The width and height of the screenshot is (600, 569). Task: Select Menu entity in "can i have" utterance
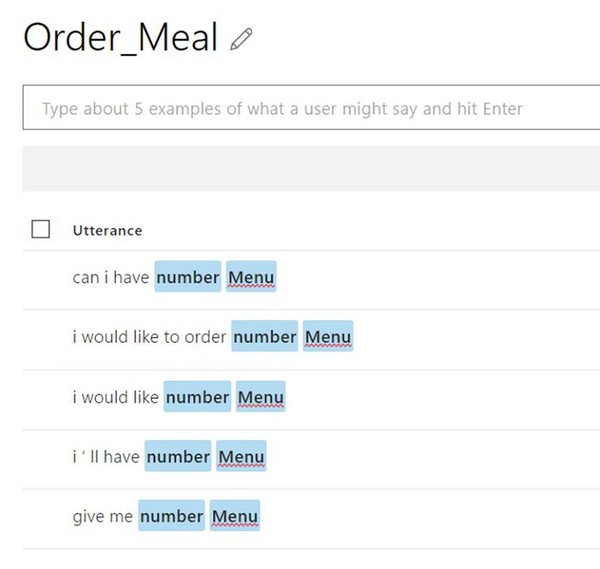[250, 277]
